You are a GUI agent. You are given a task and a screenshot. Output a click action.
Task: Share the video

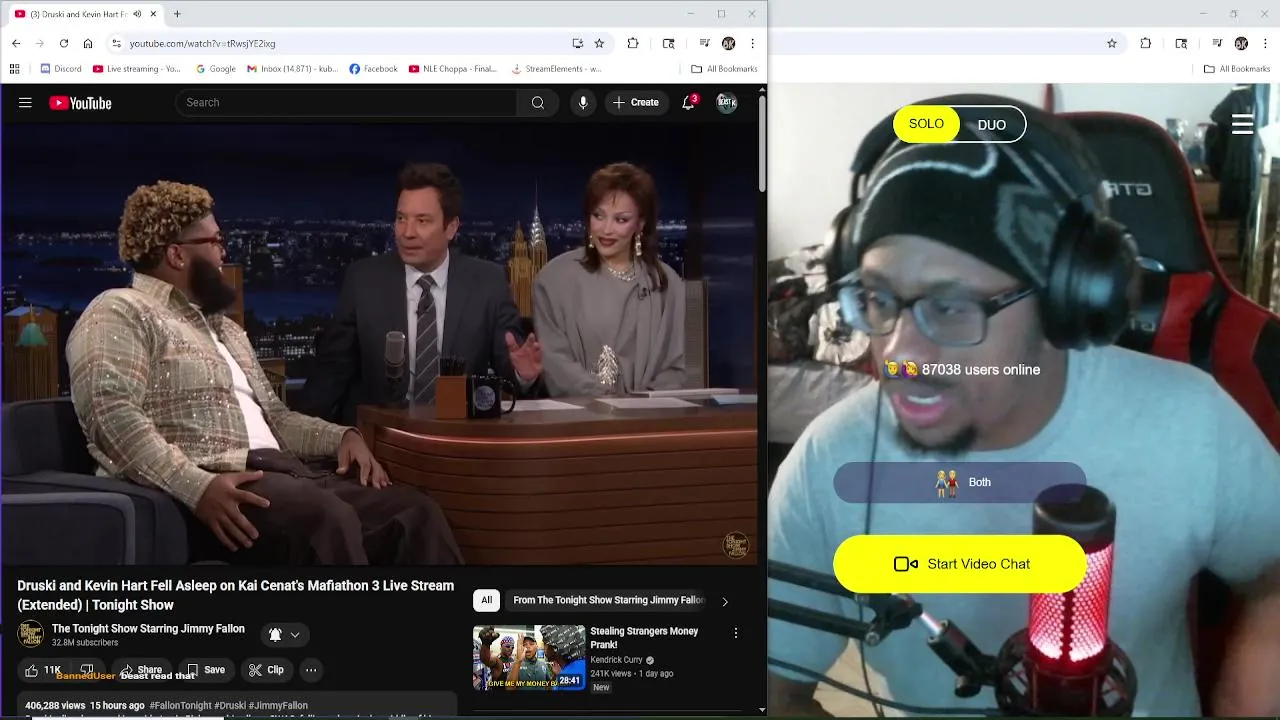[x=139, y=670]
